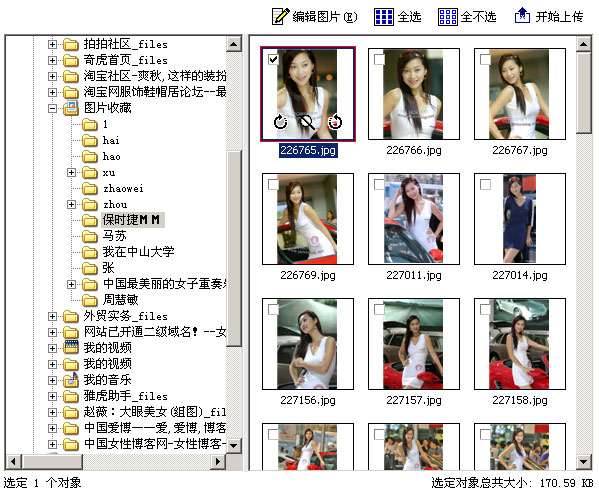Click the 开始上传 upload icon
599x500 pixels.
point(522,16)
